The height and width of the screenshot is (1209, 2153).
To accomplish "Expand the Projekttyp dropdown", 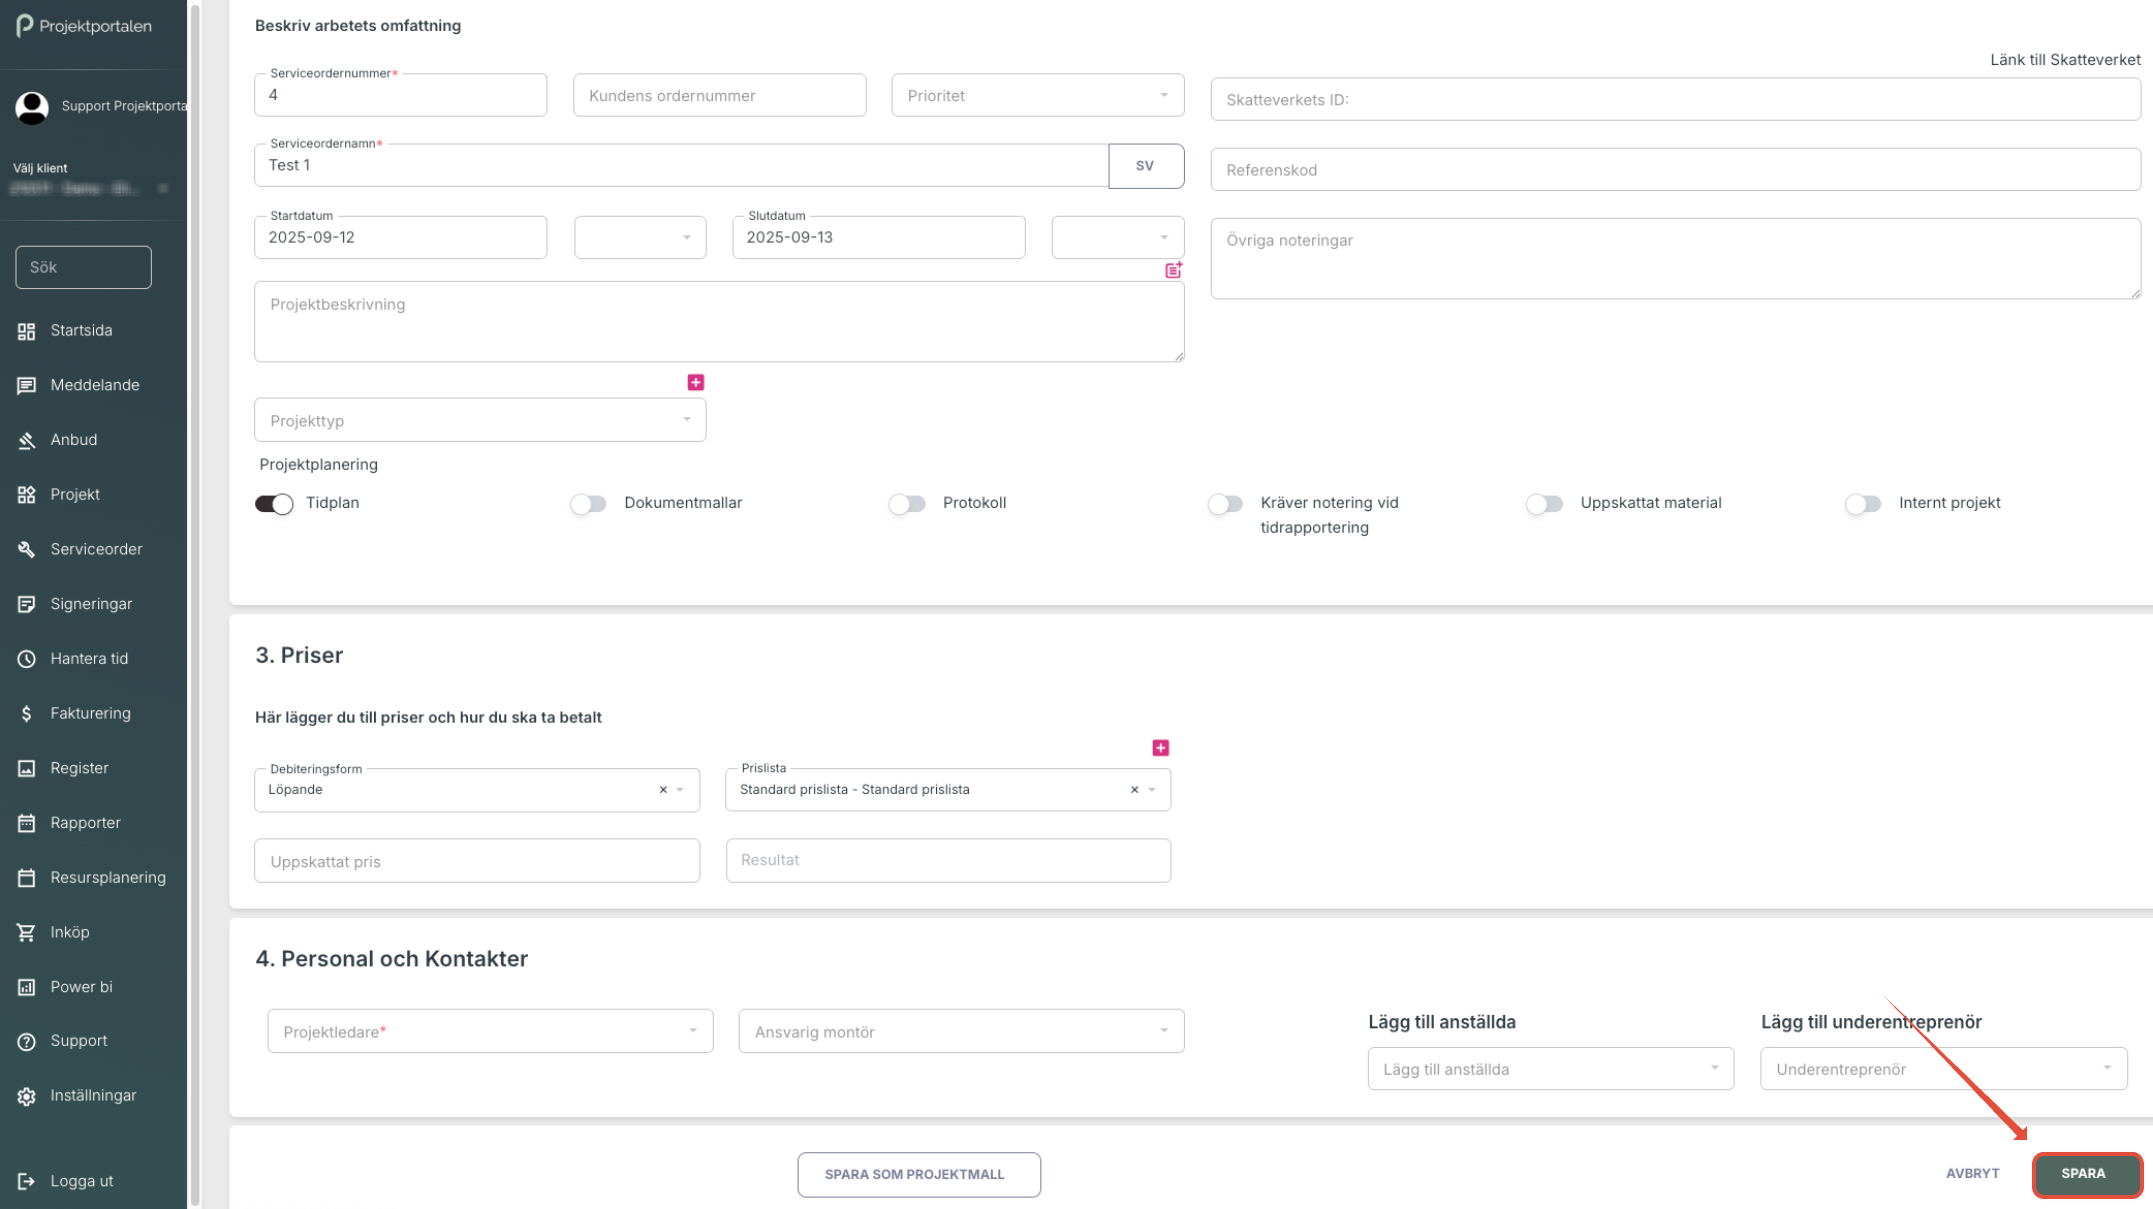I will 480,420.
